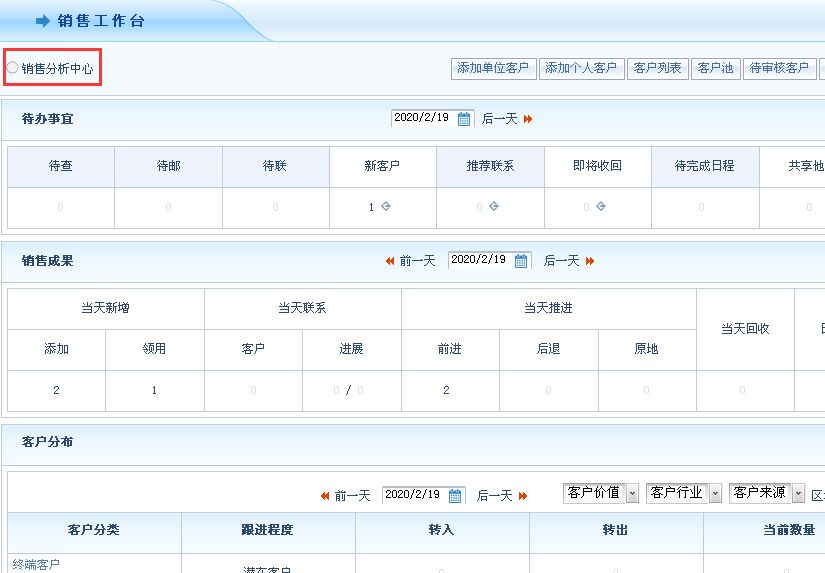The image size is (825, 573).
Task: Expand the 客户价值 dropdown
Action: (632, 493)
